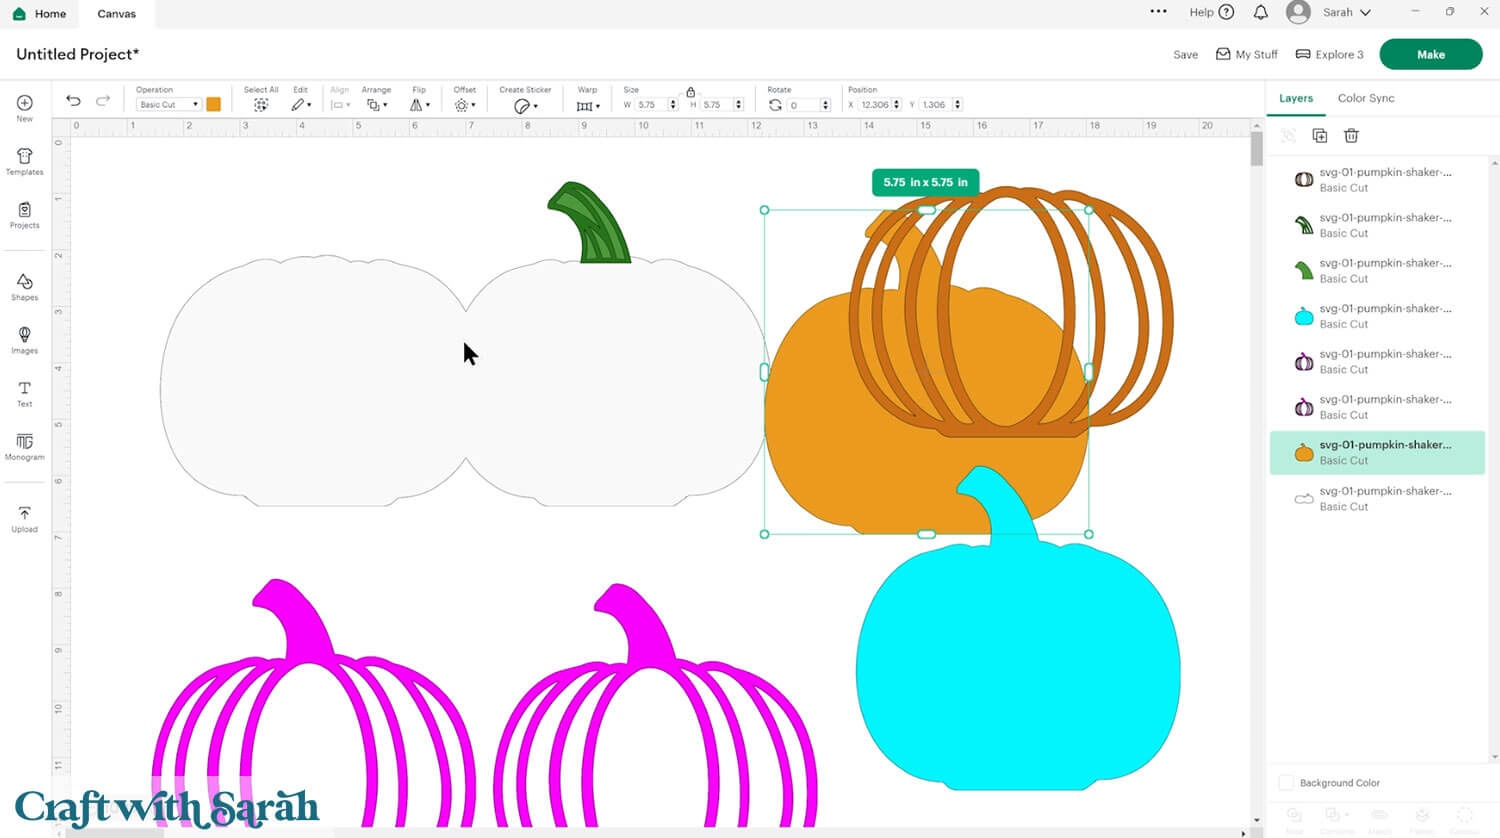Open the Sarah account dropdown
This screenshot has height=838, width=1500.
click(1346, 13)
